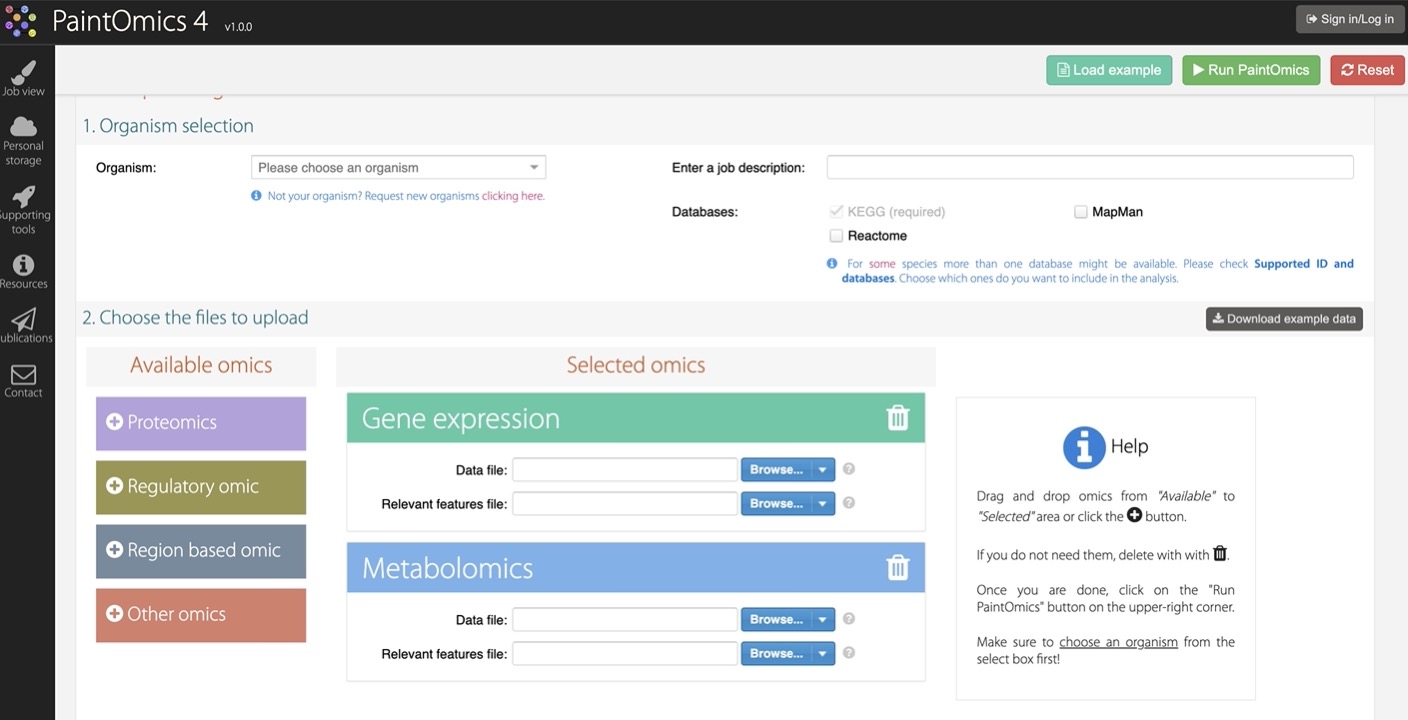Image resolution: width=1408 pixels, height=720 pixels.
Task: Enable the MapMan database checkbox
Action: (x=1080, y=212)
